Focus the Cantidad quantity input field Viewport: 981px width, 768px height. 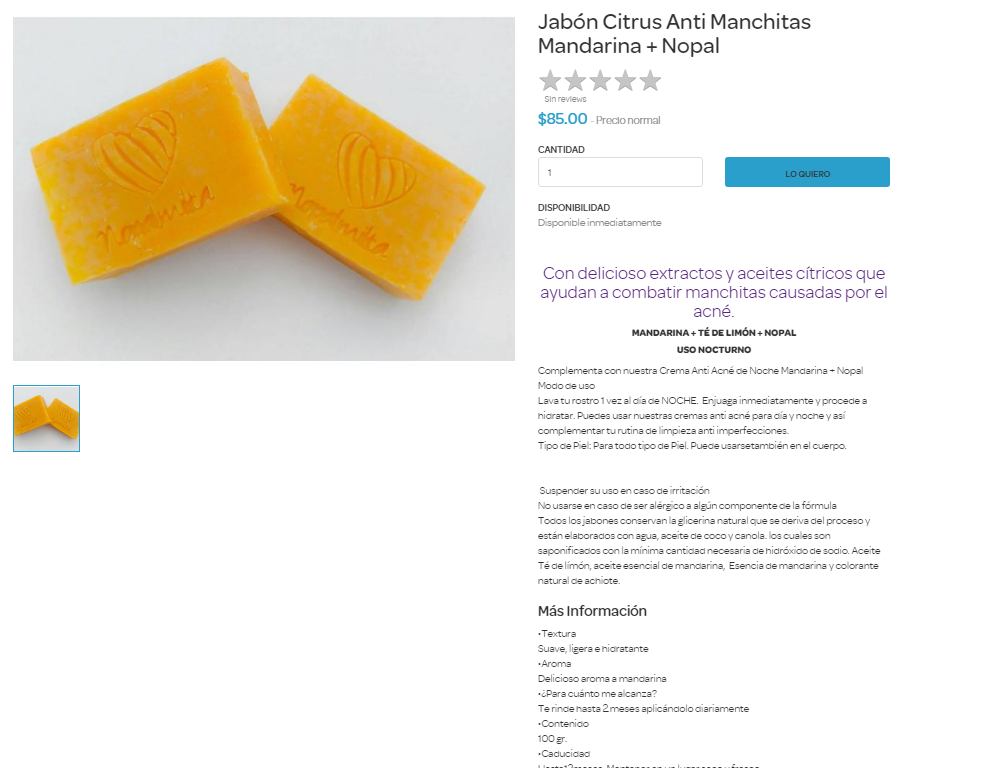[x=620, y=172]
